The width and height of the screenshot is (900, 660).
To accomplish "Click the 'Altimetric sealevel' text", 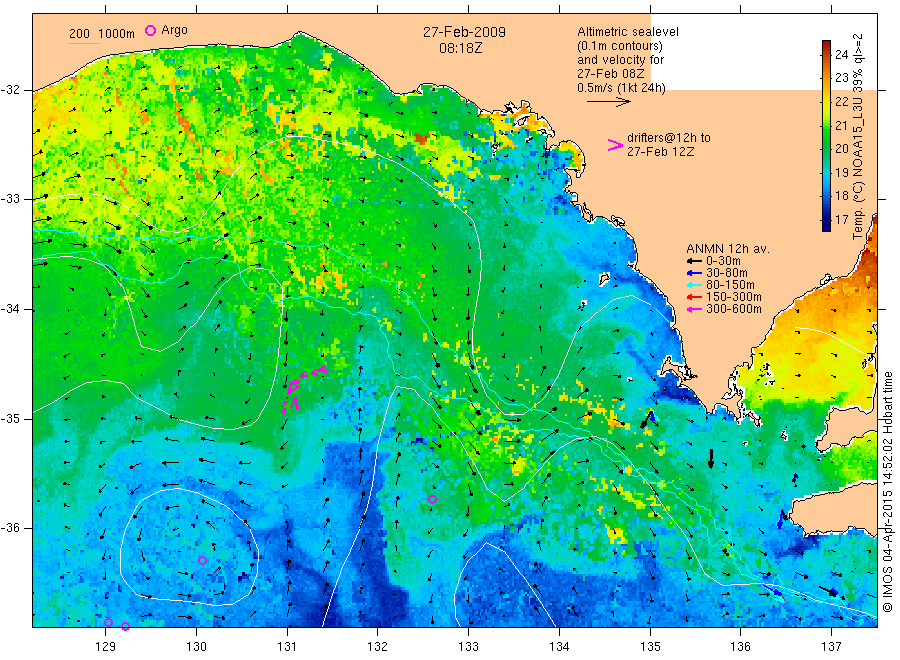I will pos(628,32).
